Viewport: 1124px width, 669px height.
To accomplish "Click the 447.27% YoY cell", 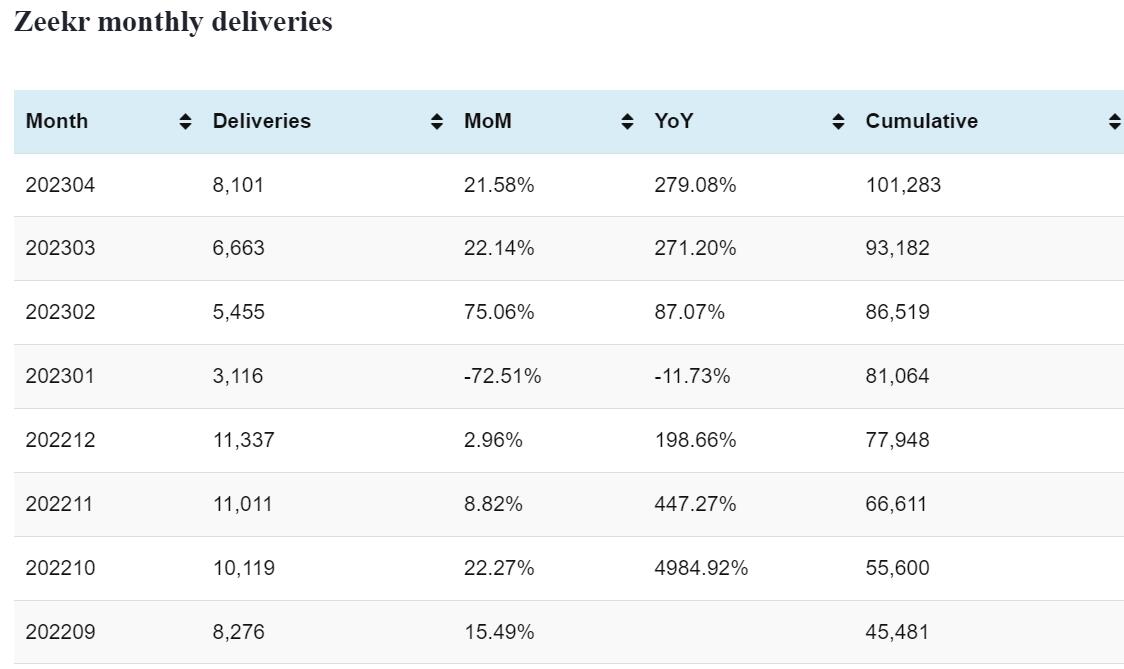I will 695,504.
